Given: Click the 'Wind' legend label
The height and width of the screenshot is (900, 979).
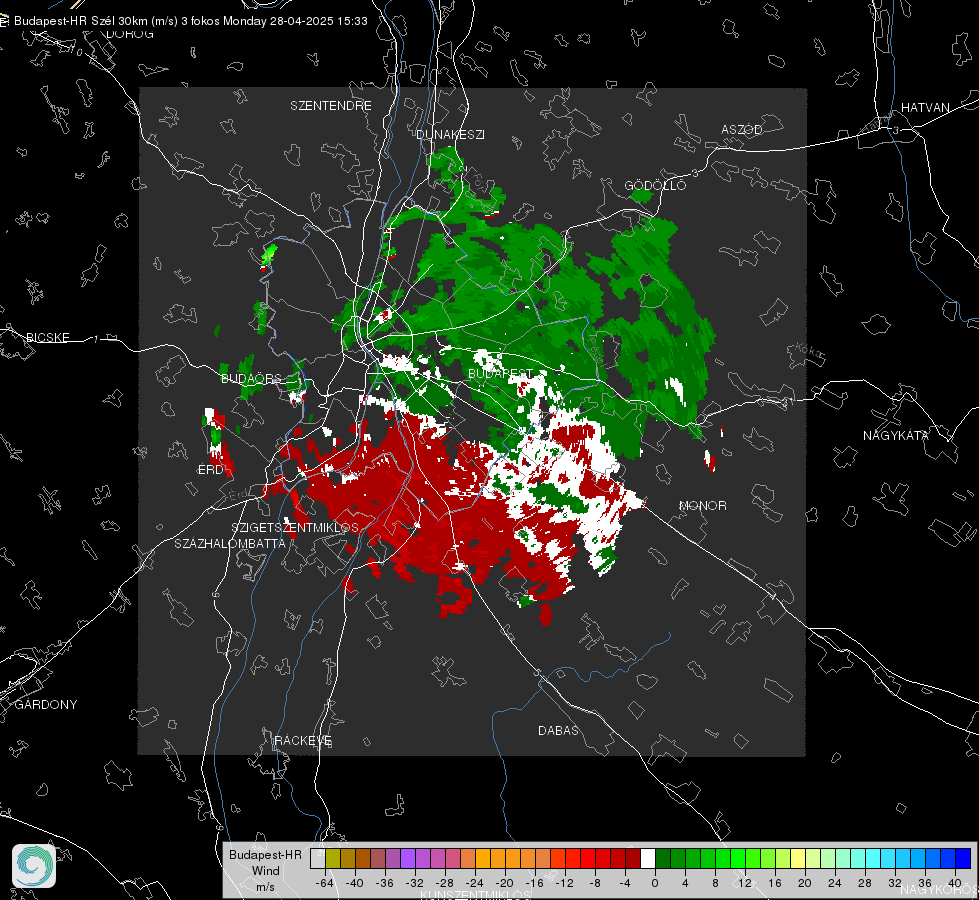Looking at the screenshot, I should tap(265, 870).
